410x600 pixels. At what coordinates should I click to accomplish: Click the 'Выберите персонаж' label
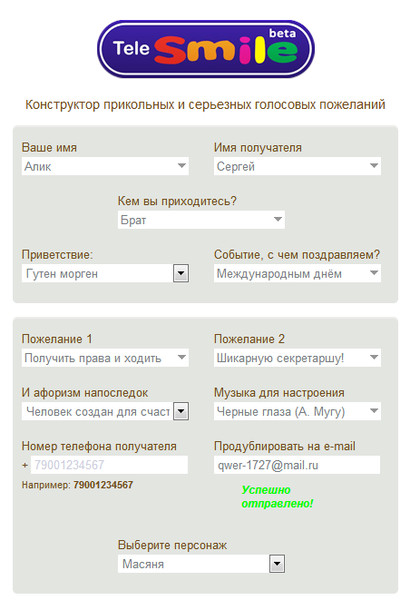click(172, 545)
